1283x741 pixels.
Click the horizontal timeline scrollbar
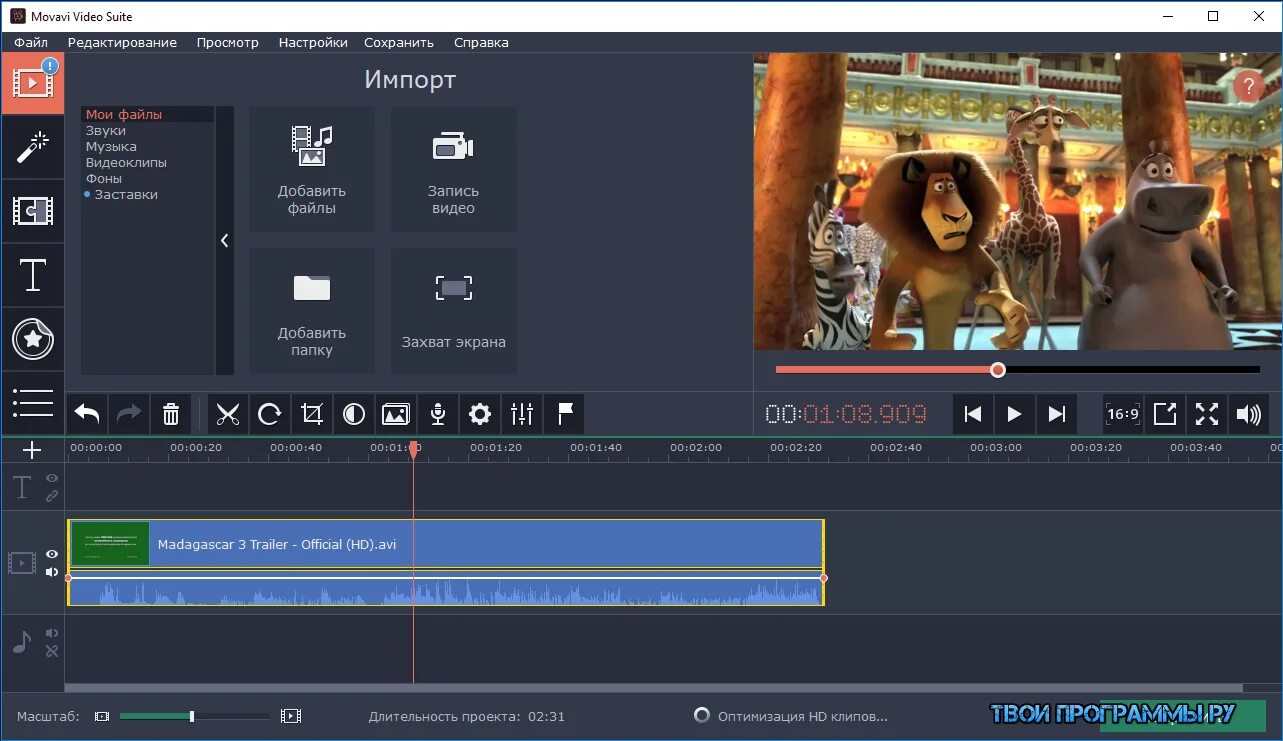[x=654, y=688]
